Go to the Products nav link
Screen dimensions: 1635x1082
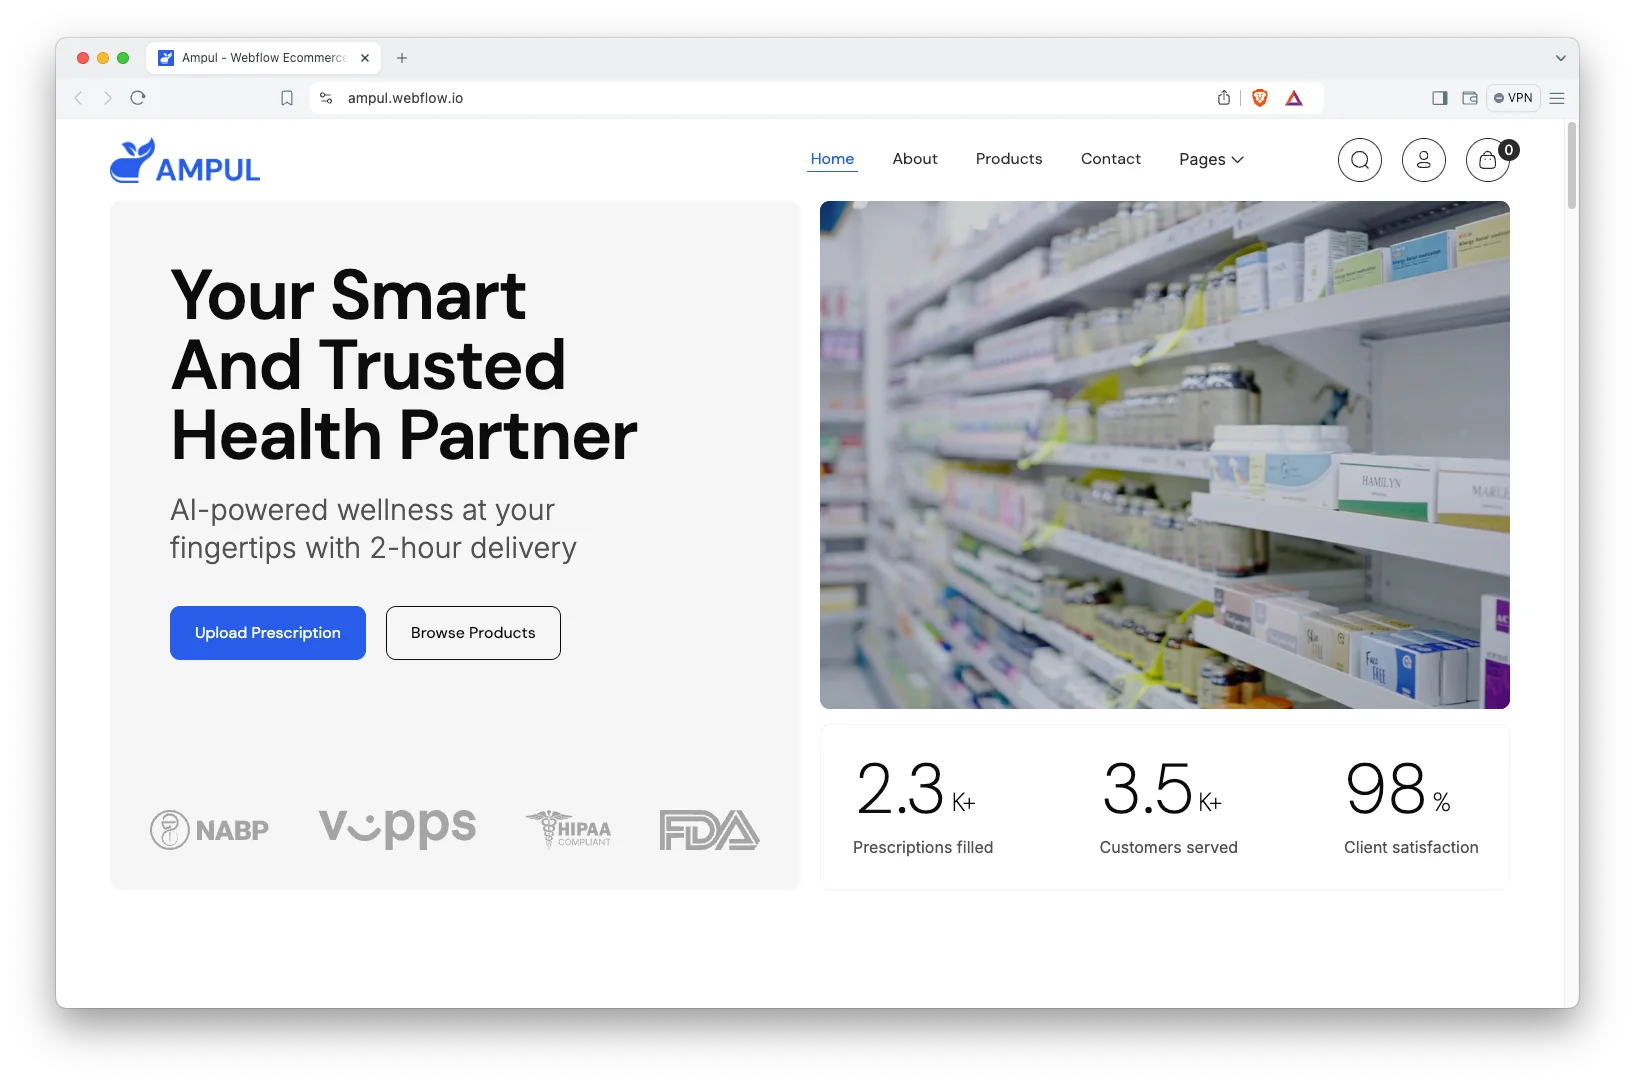click(x=1009, y=159)
